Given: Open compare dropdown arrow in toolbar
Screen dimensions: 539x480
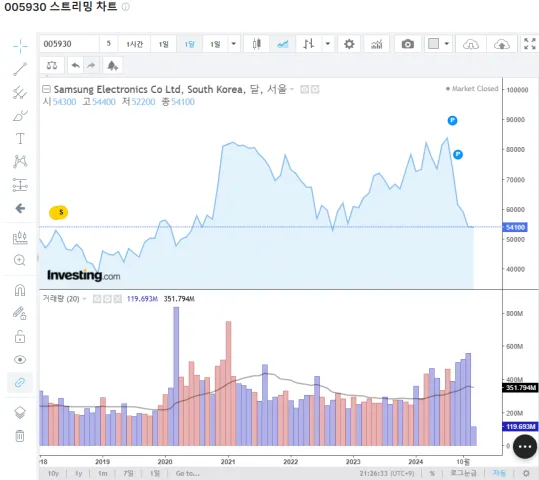Looking at the screenshot, I should pyautogui.click(x=328, y=44).
